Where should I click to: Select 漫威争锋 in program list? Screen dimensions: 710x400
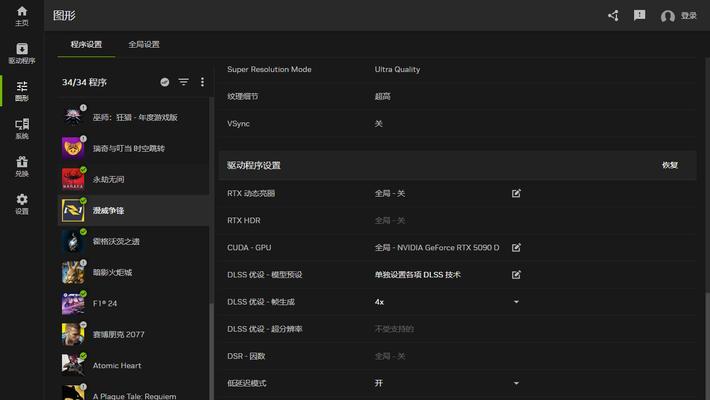click(x=134, y=210)
